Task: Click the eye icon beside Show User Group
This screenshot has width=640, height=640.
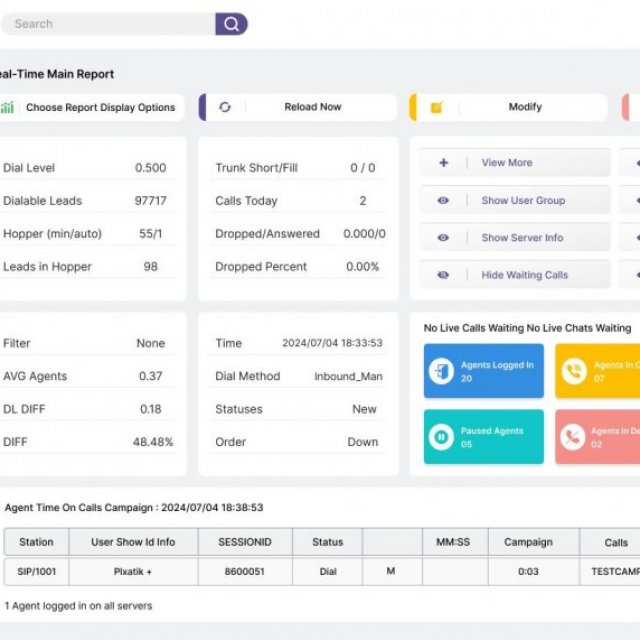Action: (443, 200)
